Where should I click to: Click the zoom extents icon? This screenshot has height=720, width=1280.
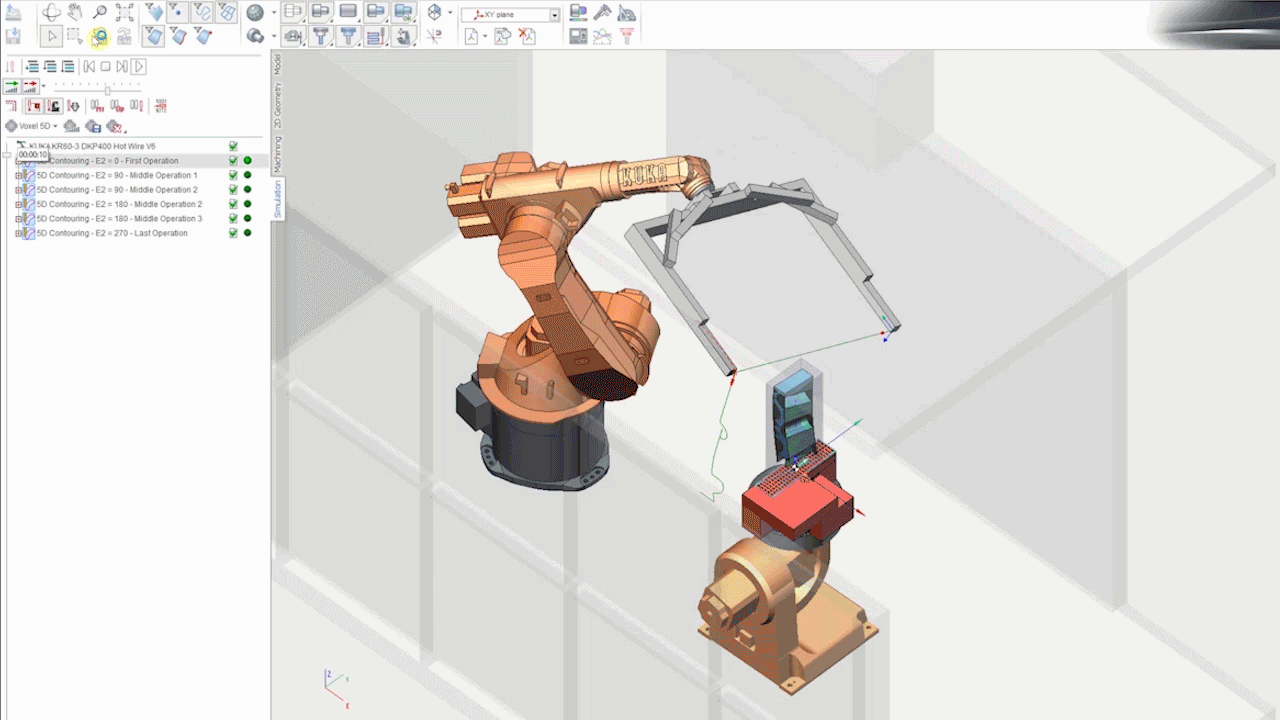[x=125, y=12]
